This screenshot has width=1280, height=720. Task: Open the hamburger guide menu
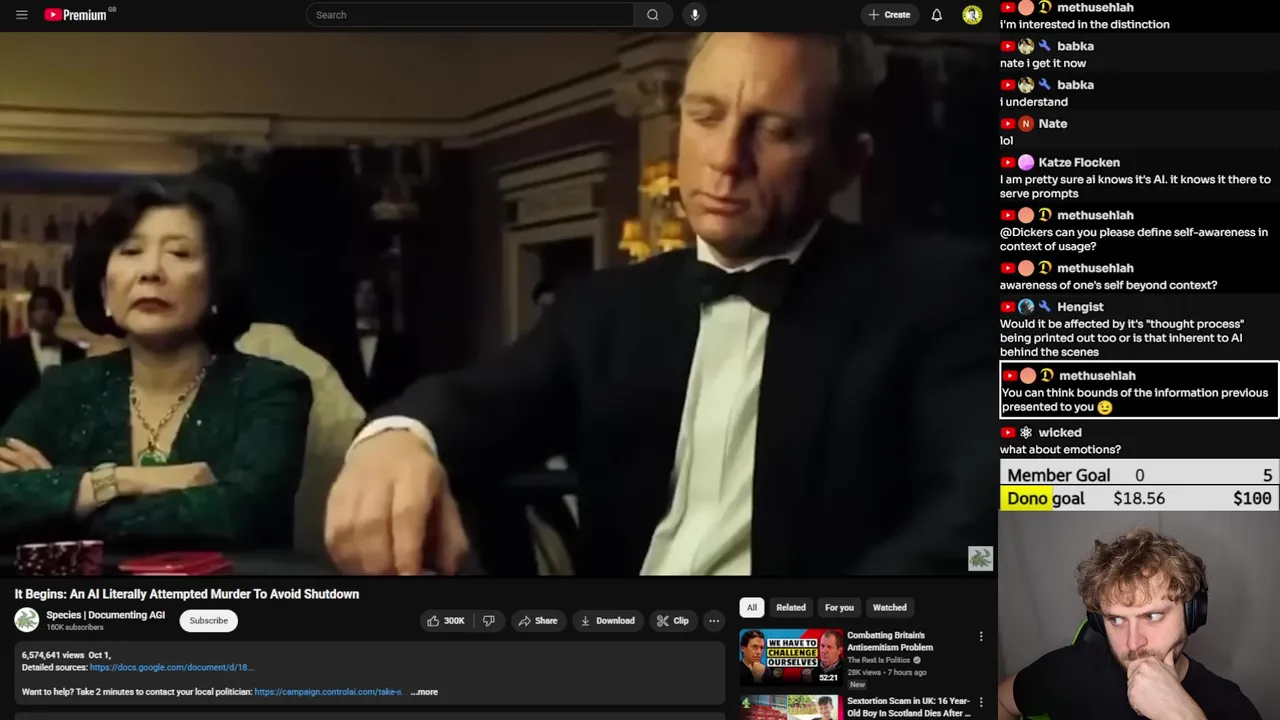[x=22, y=15]
